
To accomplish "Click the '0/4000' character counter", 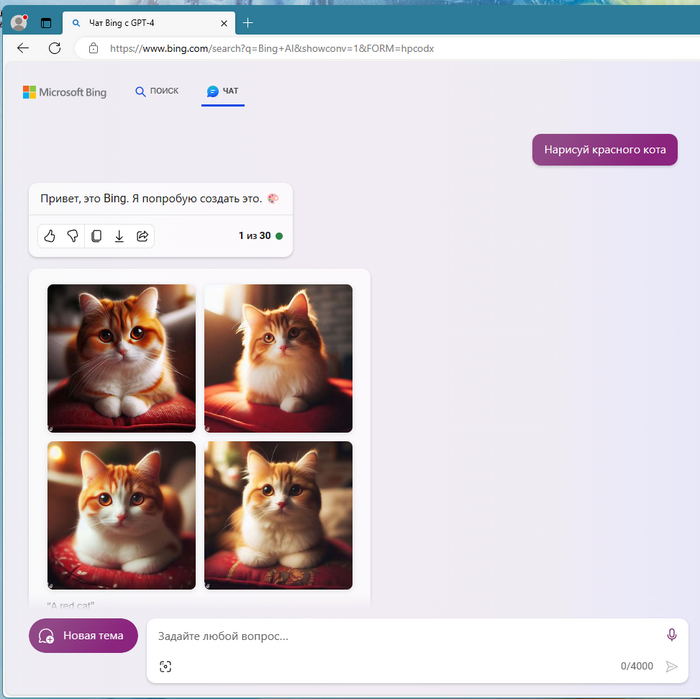I will (637, 666).
